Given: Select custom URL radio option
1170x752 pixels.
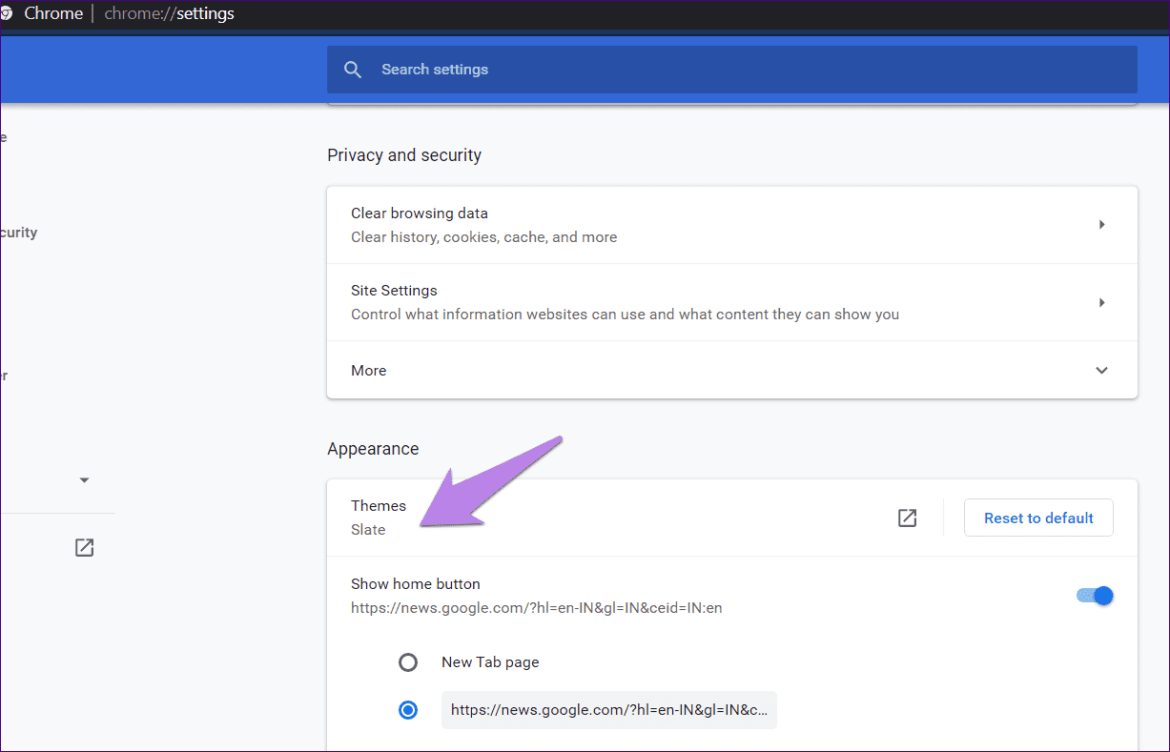Looking at the screenshot, I should pos(407,709).
